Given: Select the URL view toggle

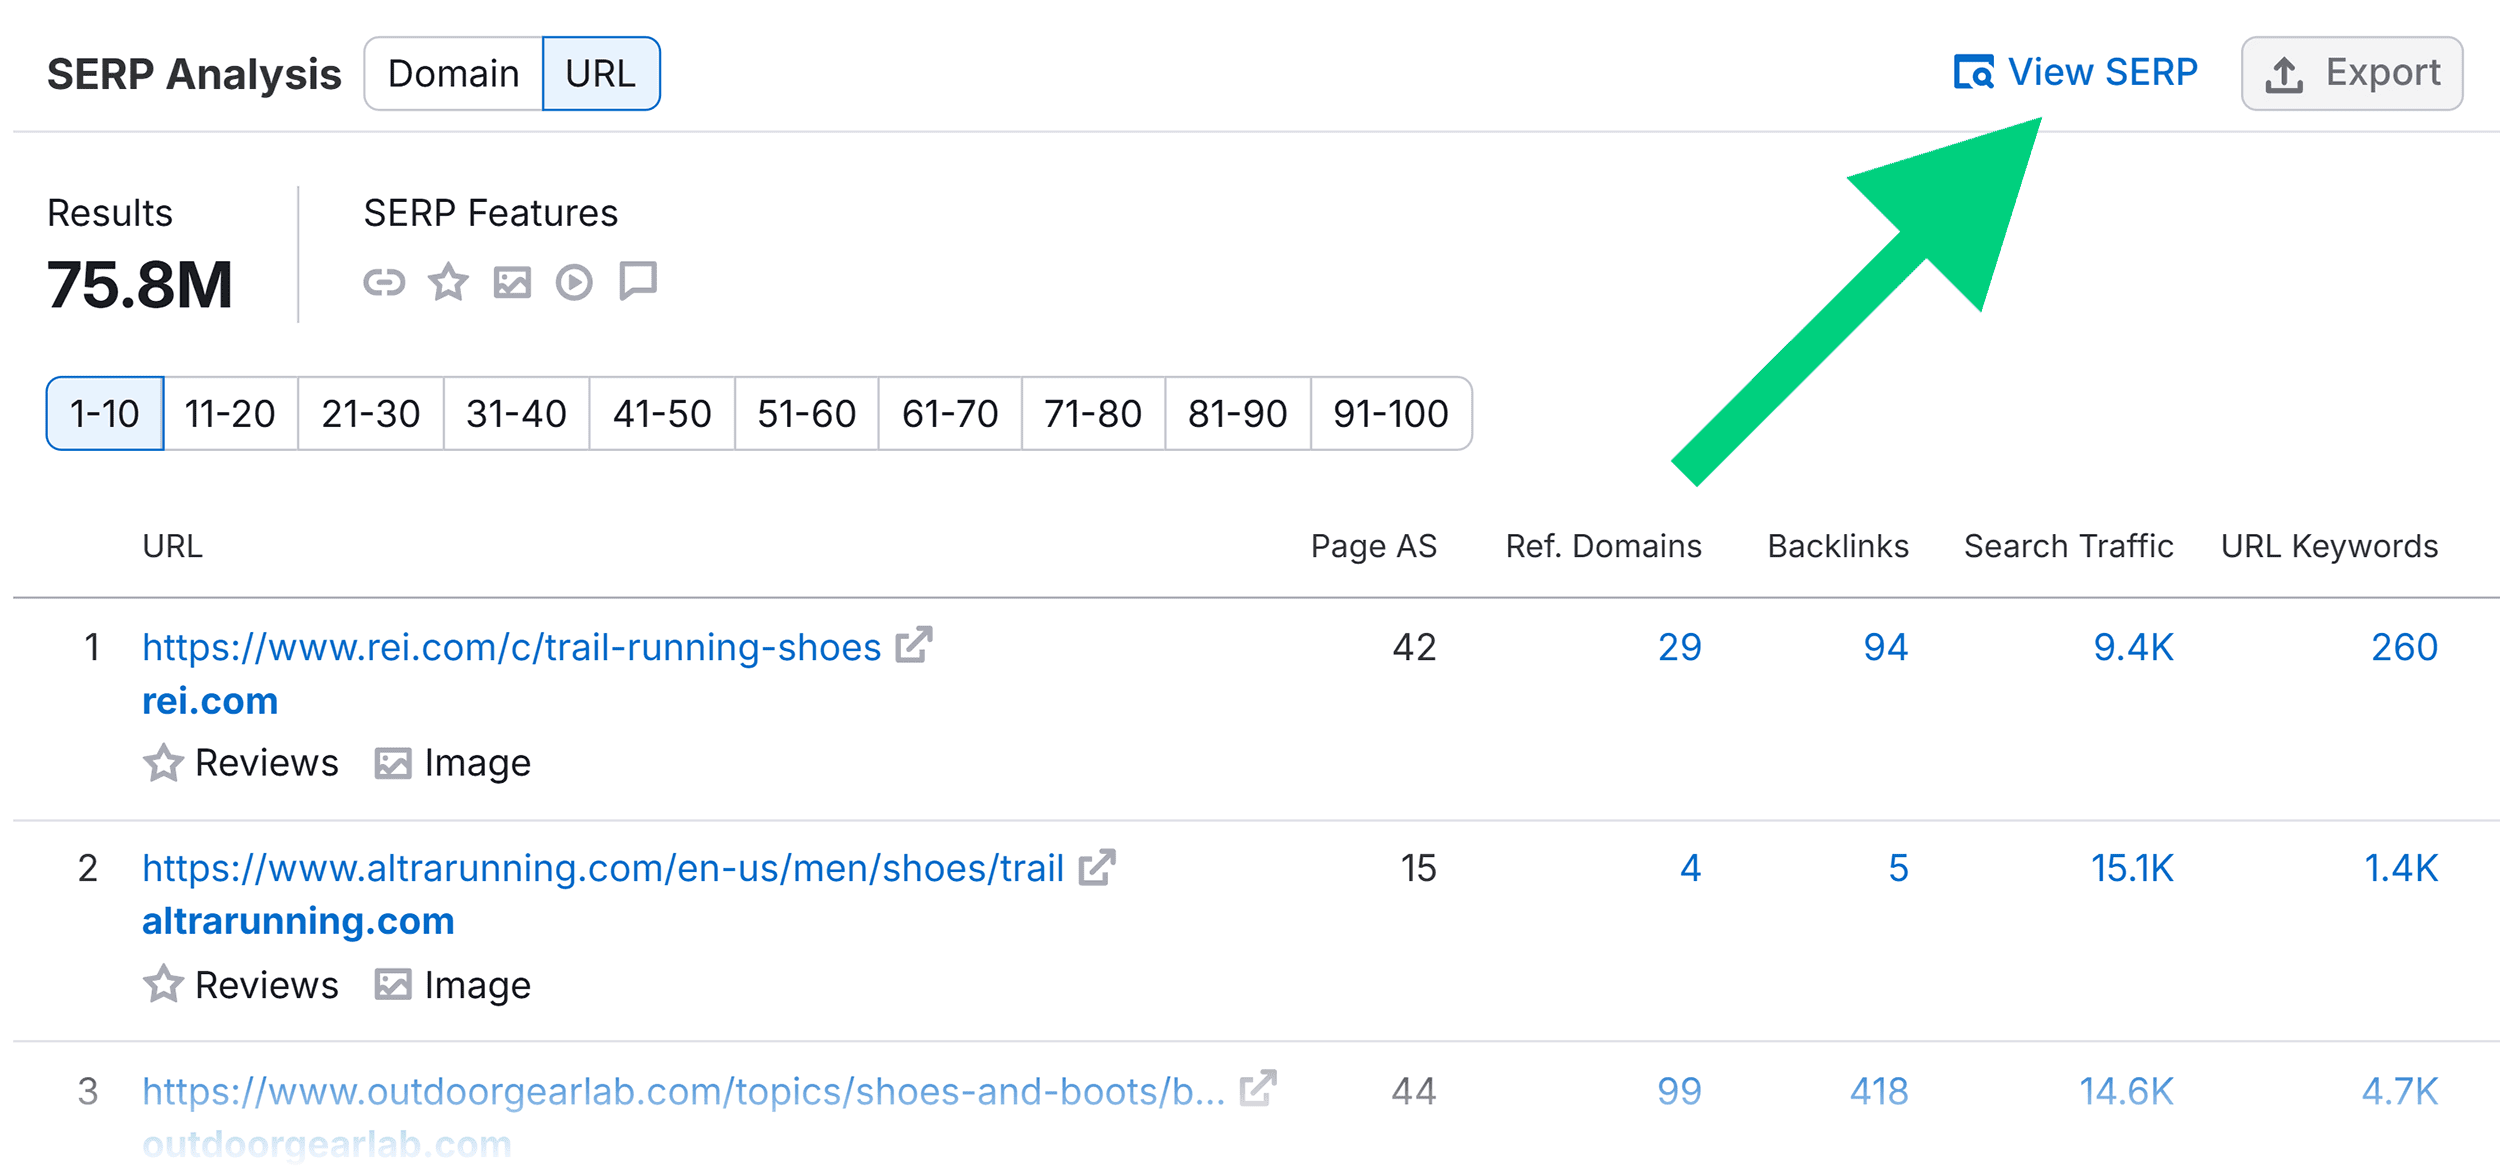Looking at the screenshot, I should (x=601, y=73).
